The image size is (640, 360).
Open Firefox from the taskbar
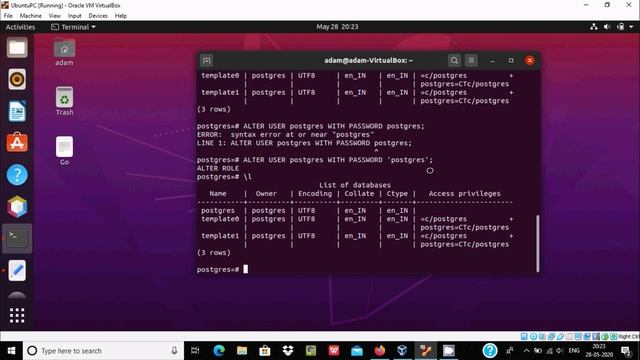click(380, 351)
